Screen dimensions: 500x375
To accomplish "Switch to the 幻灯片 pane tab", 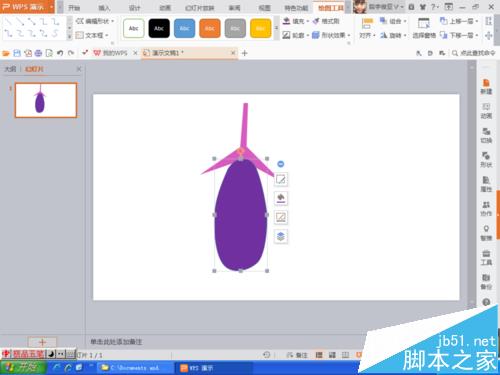I will (x=34, y=69).
